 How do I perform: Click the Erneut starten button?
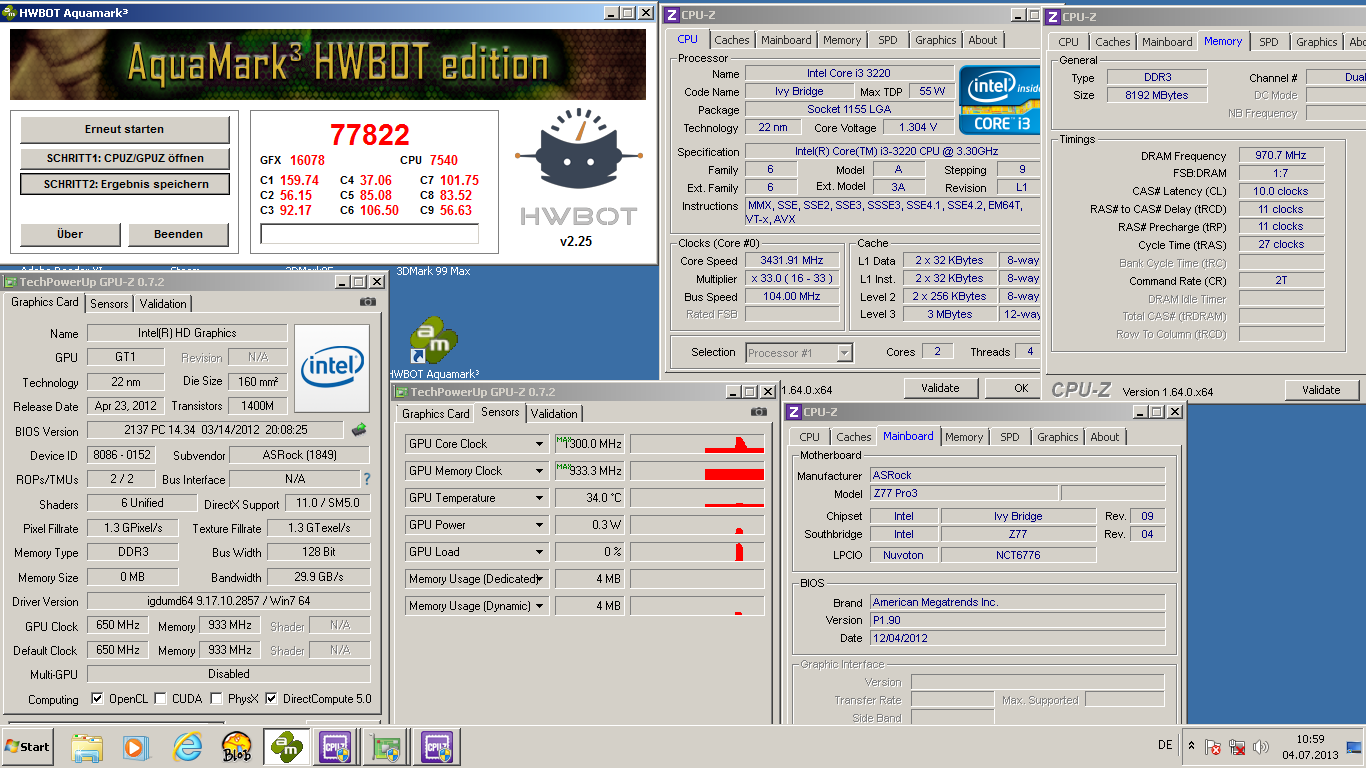(125, 129)
